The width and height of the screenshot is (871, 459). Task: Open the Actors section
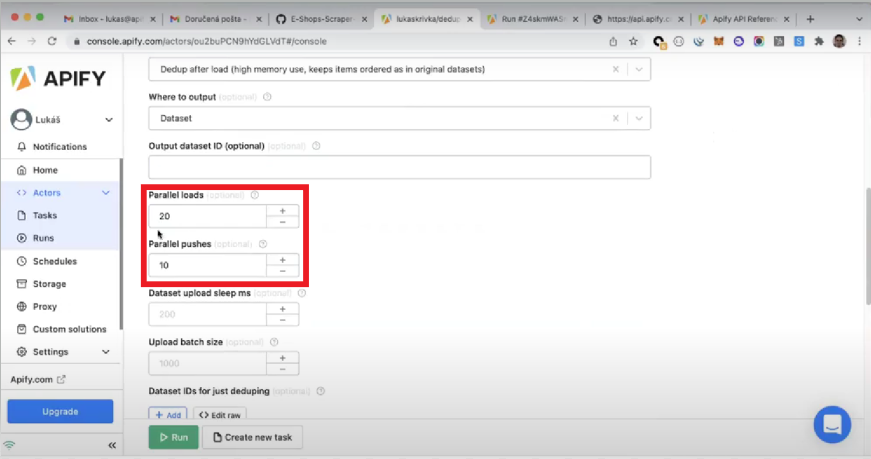tap(47, 193)
